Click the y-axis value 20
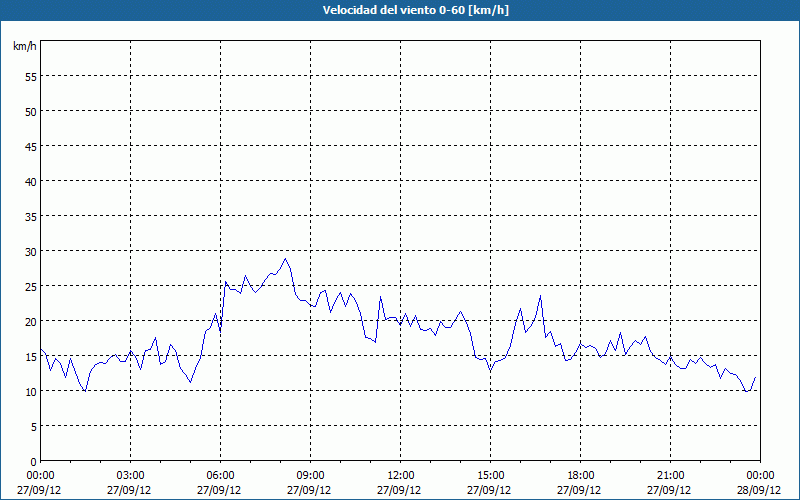This screenshot has width=800, height=500. 31,321
